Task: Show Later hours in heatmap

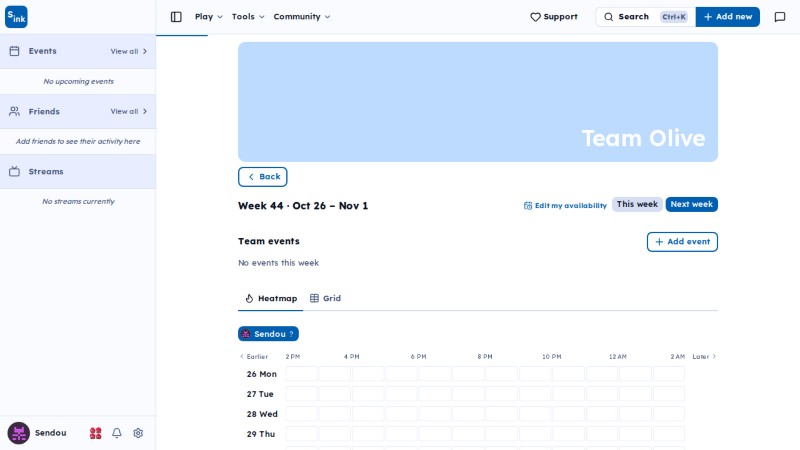Action: pos(704,357)
